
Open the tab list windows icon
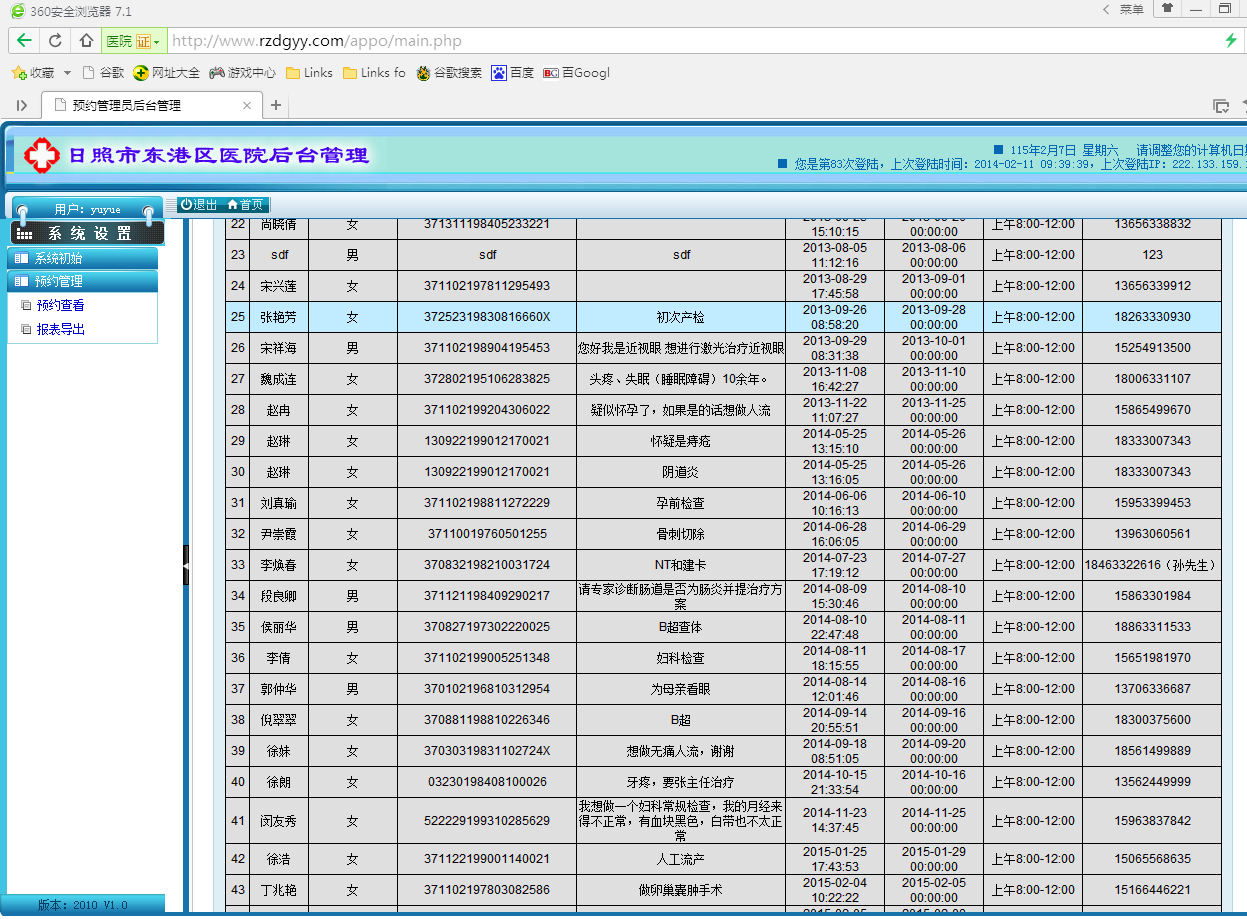pos(1221,105)
